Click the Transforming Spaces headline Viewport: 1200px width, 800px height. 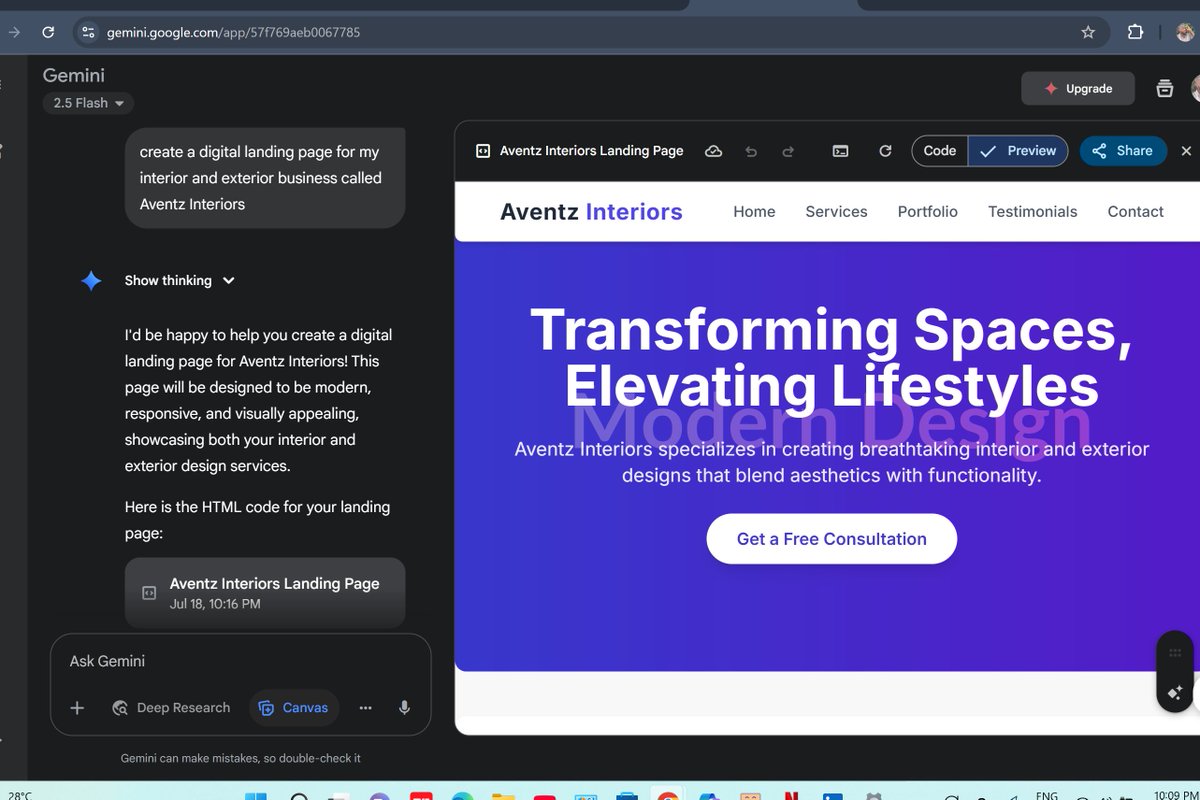[x=832, y=358]
